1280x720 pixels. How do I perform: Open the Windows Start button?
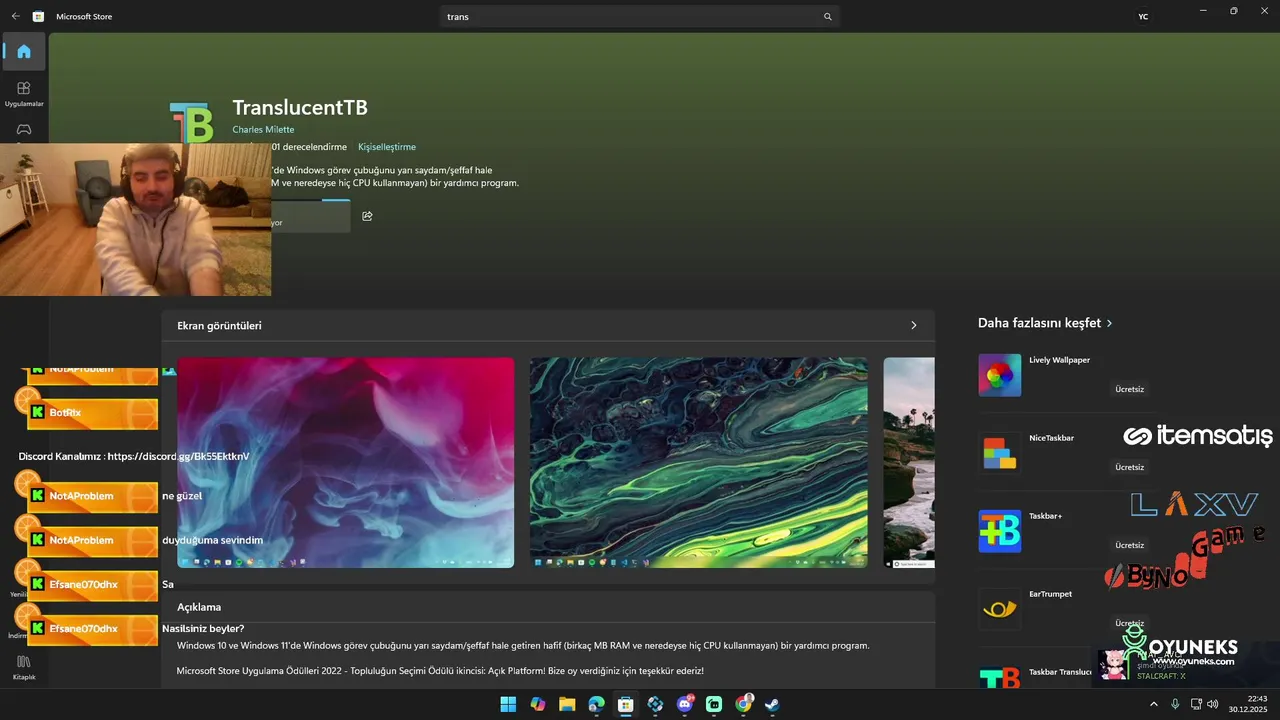click(508, 704)
